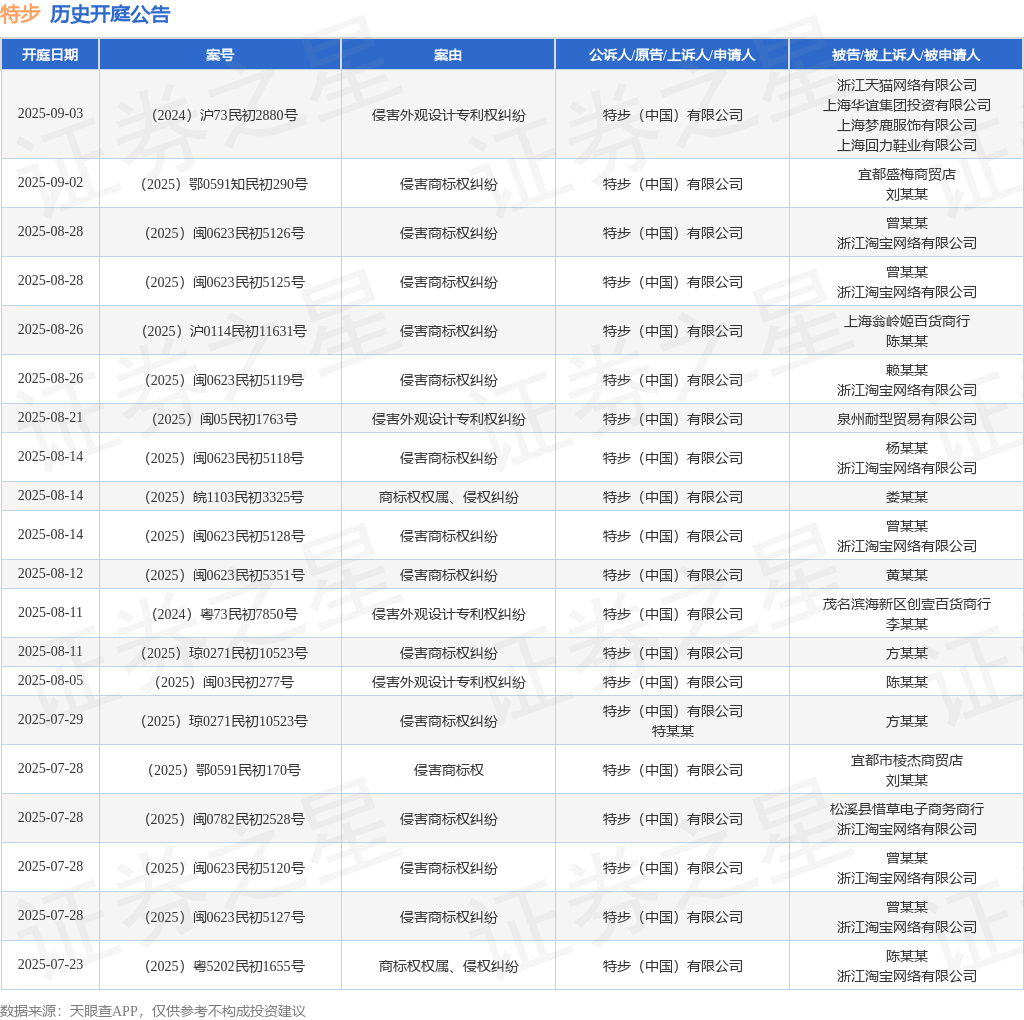
Task: Click defendant 宜都盛梅商贸店
Action: coord(906,174)
